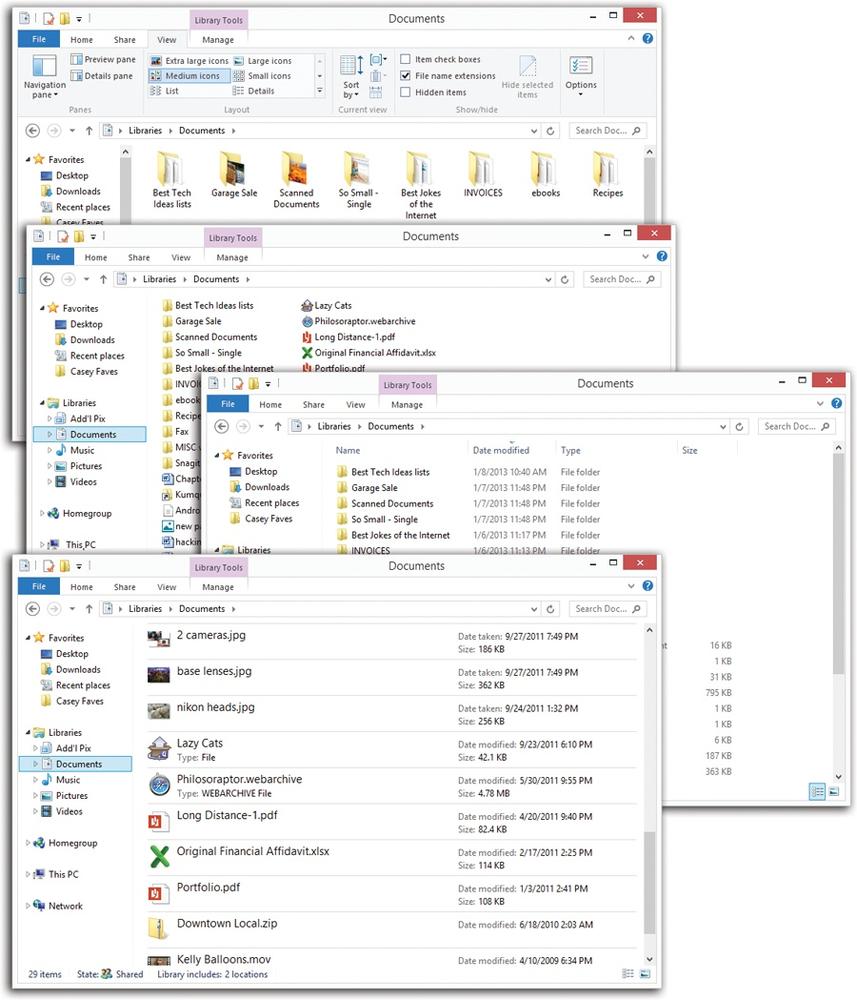The image size is (857, 1000).
Task: Click the large icons view icon in front window's status bar
Action: 645,974
